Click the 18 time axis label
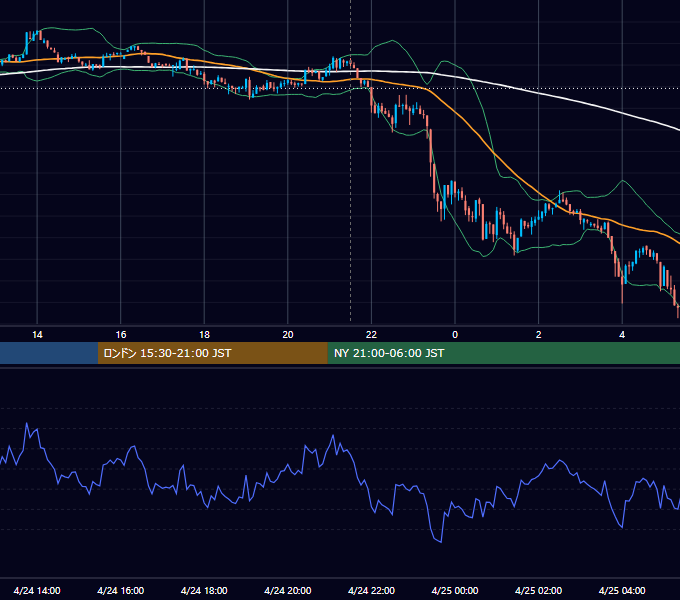 tap(204, 335)
